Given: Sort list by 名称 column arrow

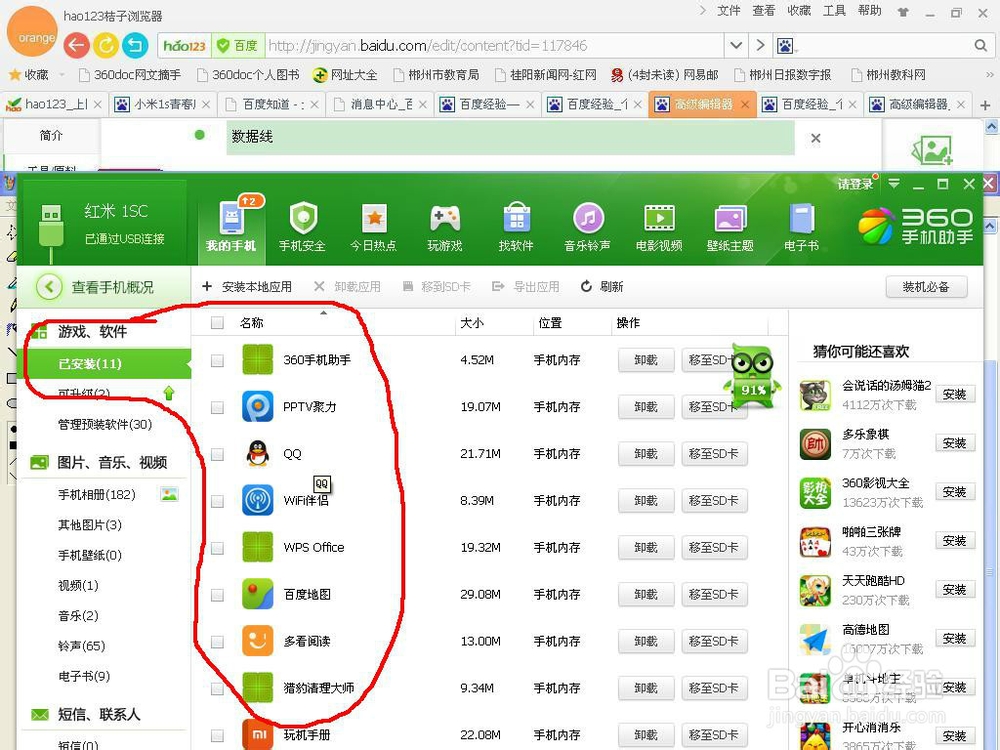Looking at the screenshot, I should pyautogui.click(x=323, y=313).
